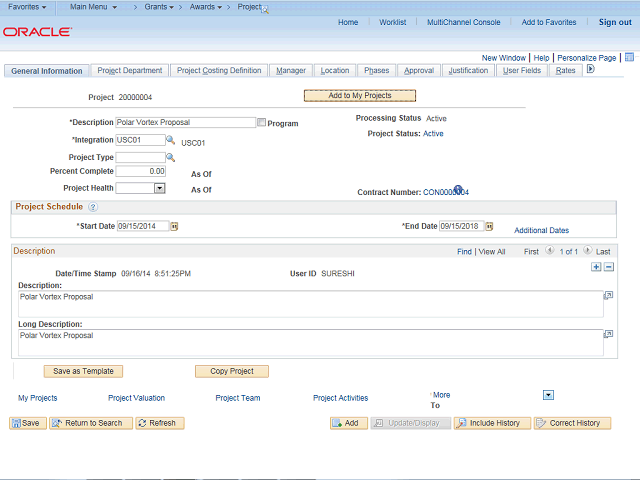640x480 pixels.
Task: Toggle the Program checkbox
Action: click(x=262, y=123)
